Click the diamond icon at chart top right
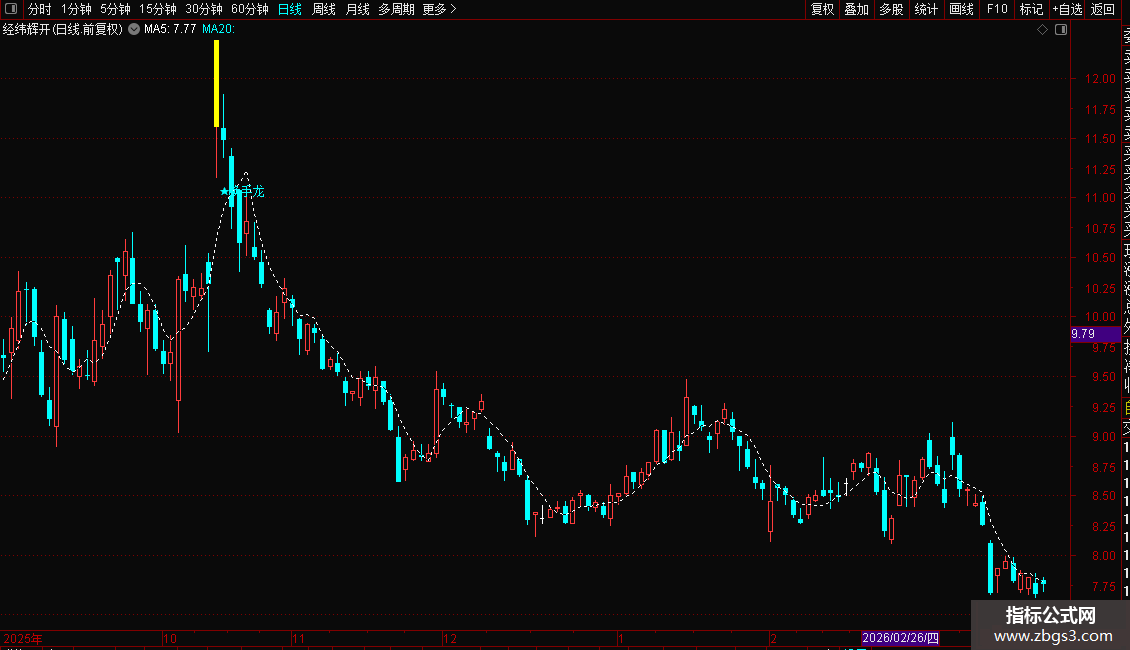 point(1042,30)
